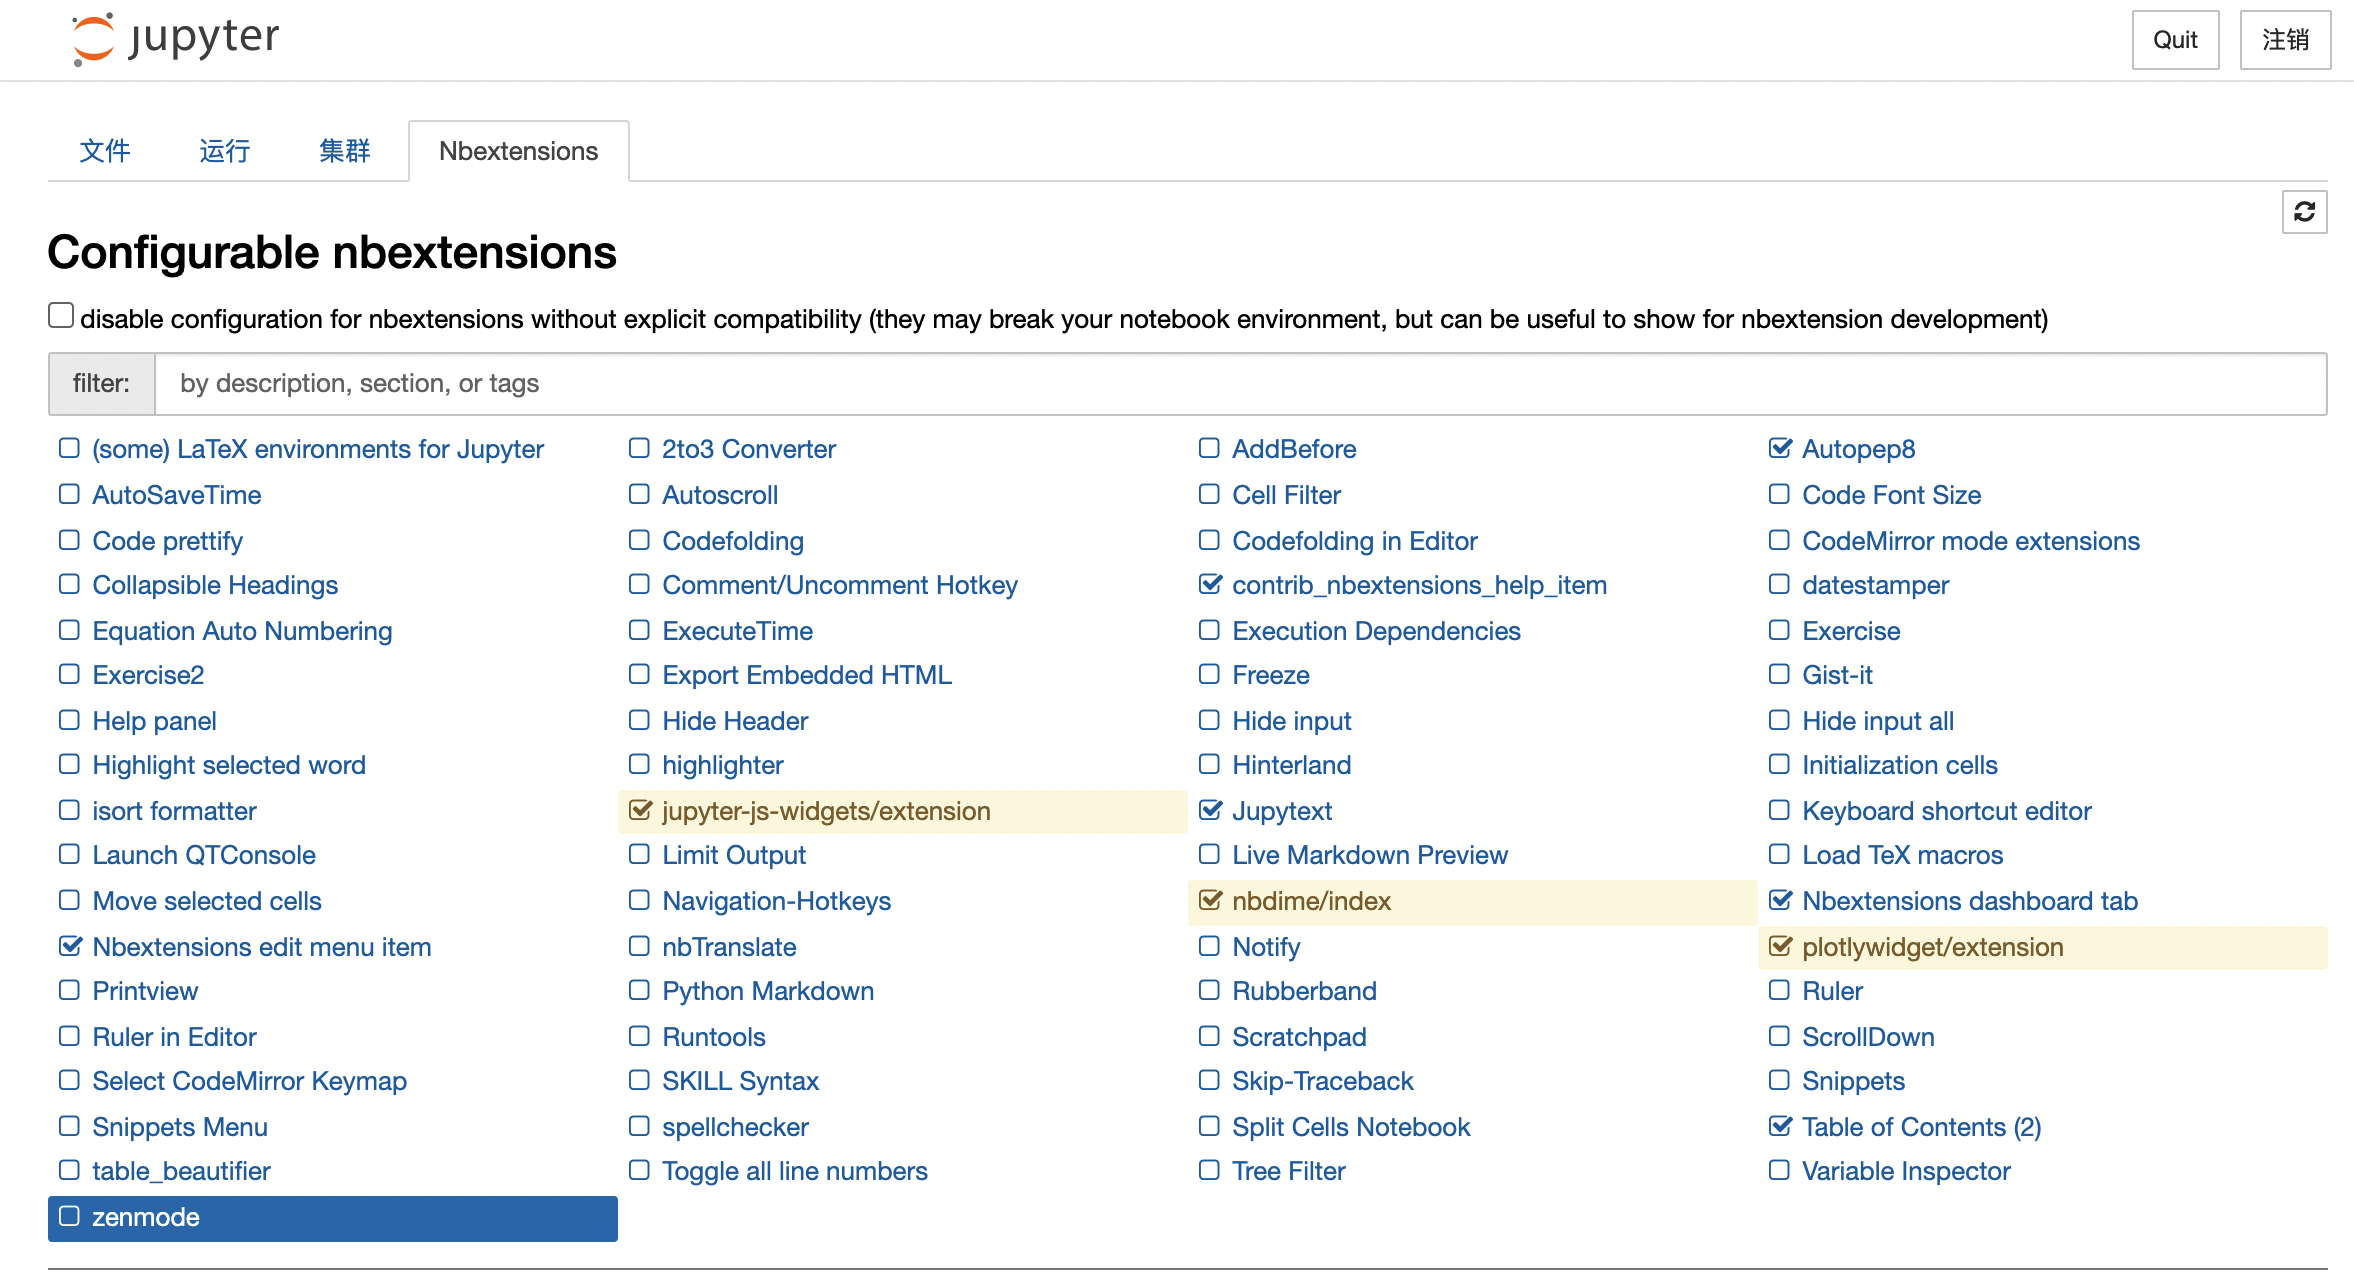Viewport: 2354px width, 1286px height.
Task: Open the Equation Auto Numbering extension
Action: 242,631
